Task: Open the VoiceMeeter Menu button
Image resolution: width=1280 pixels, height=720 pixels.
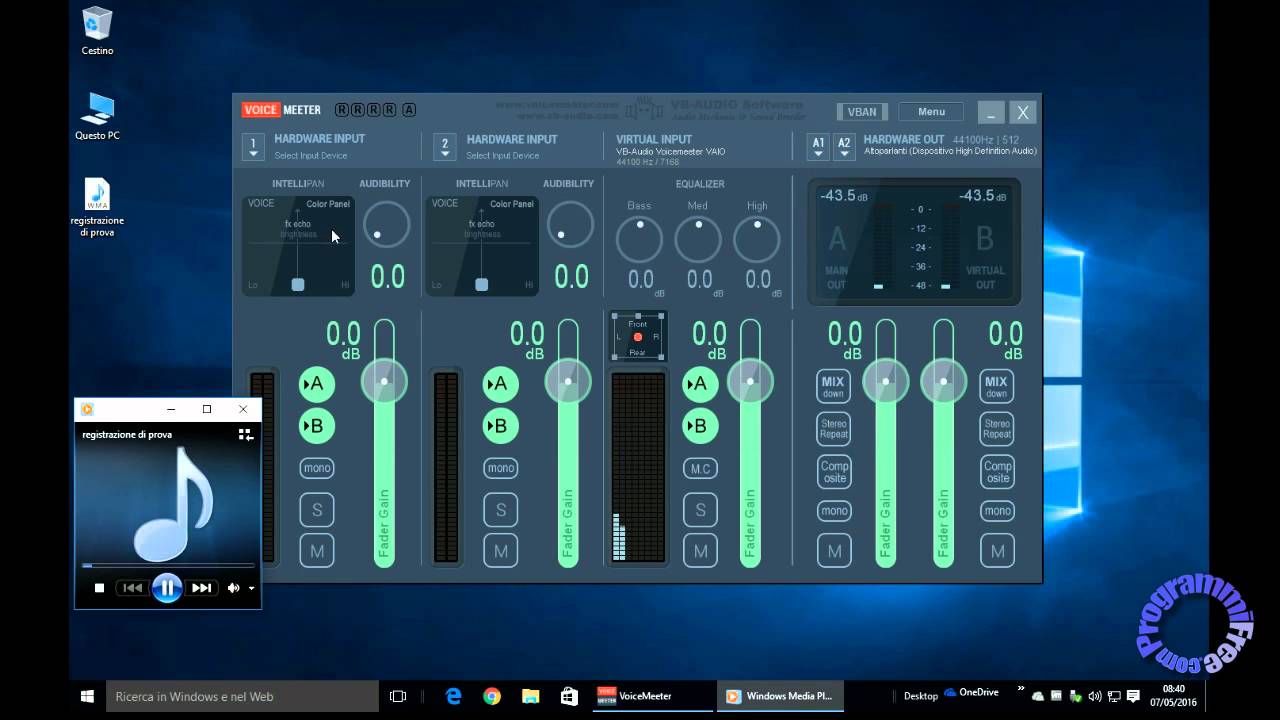Action: pos(931,112)
